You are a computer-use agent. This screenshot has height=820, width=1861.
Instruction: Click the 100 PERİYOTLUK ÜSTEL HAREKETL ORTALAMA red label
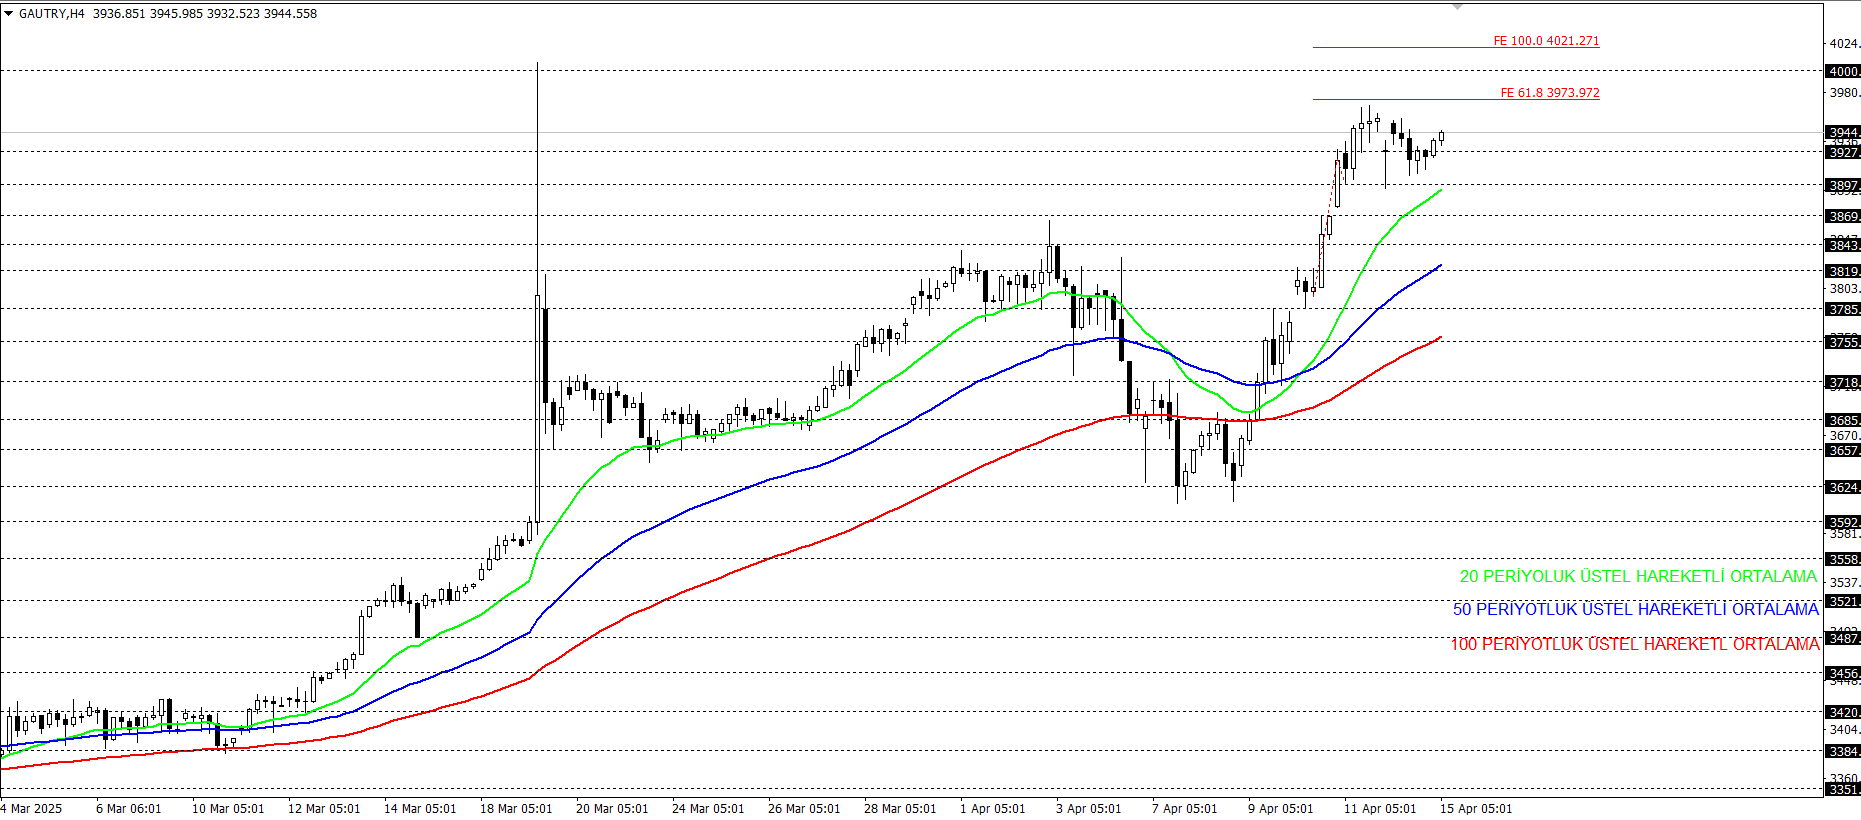(1635, 644)
